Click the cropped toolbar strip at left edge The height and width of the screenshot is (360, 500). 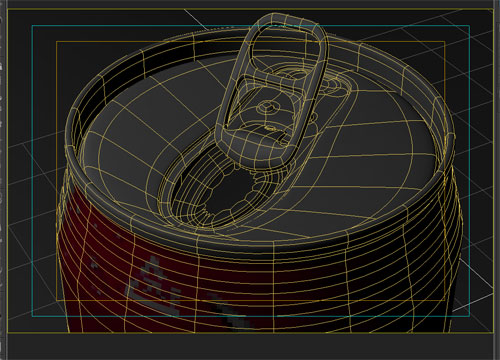(2, 167)
